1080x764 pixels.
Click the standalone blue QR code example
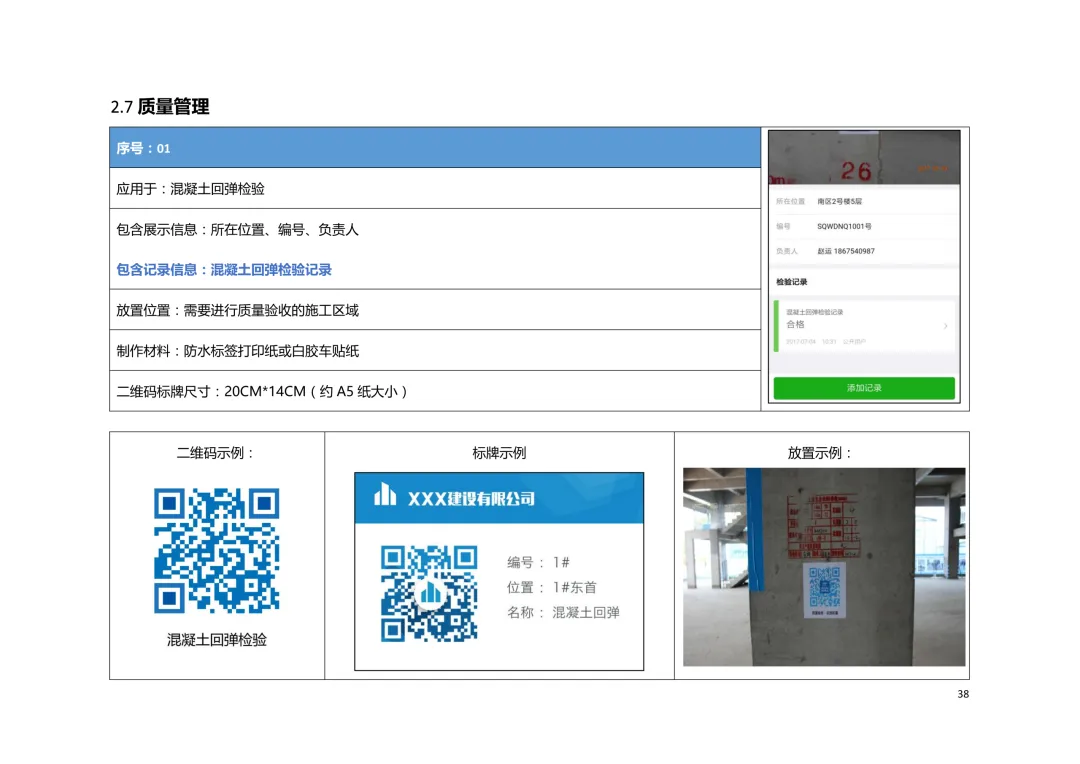(x=216, y=550)
